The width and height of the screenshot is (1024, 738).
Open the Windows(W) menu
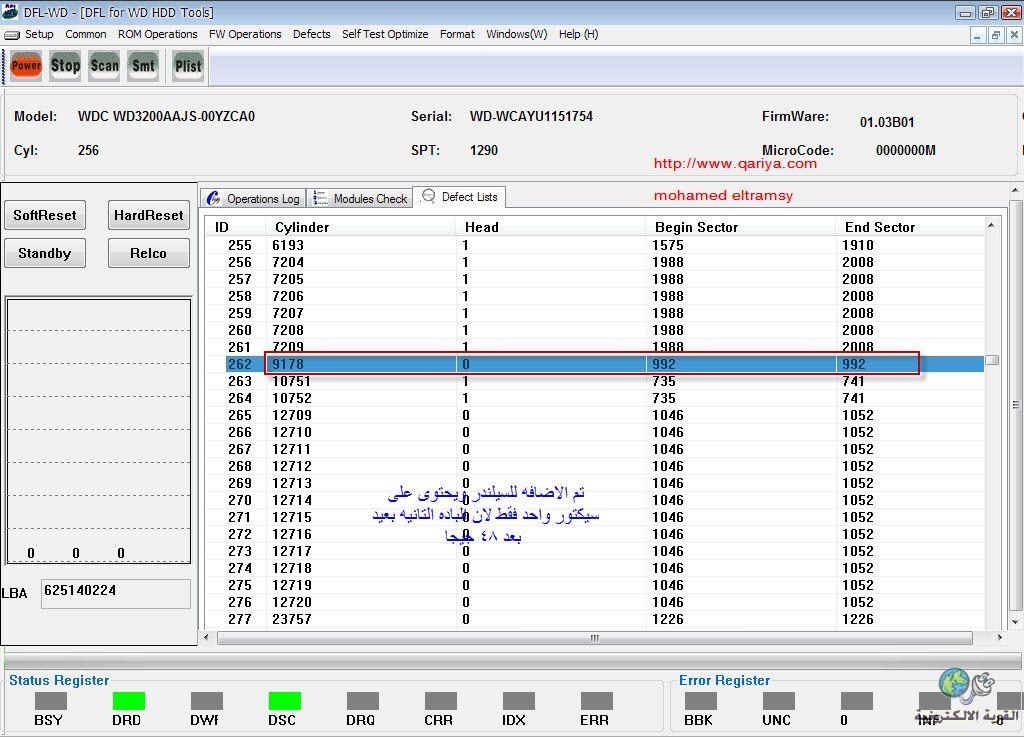(517, 34)
